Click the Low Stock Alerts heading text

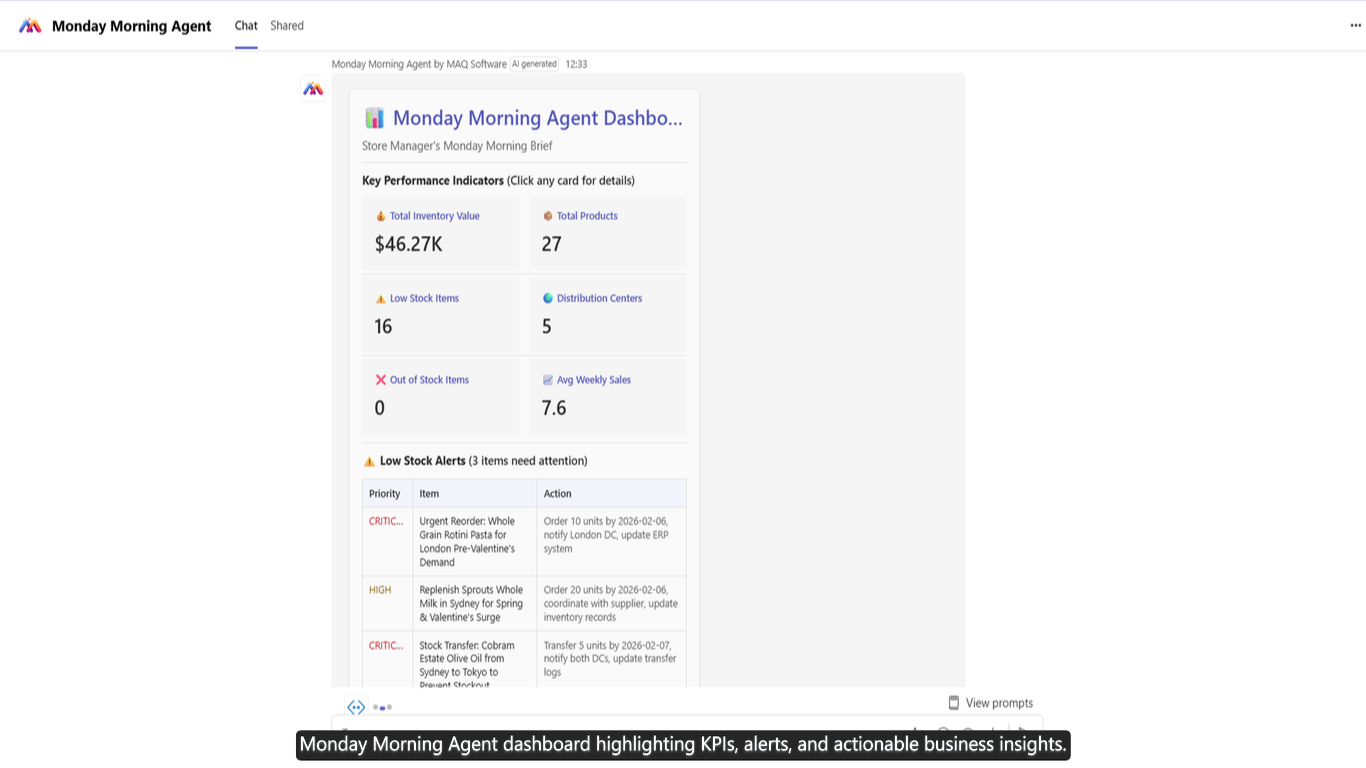(x=423, y=461)
